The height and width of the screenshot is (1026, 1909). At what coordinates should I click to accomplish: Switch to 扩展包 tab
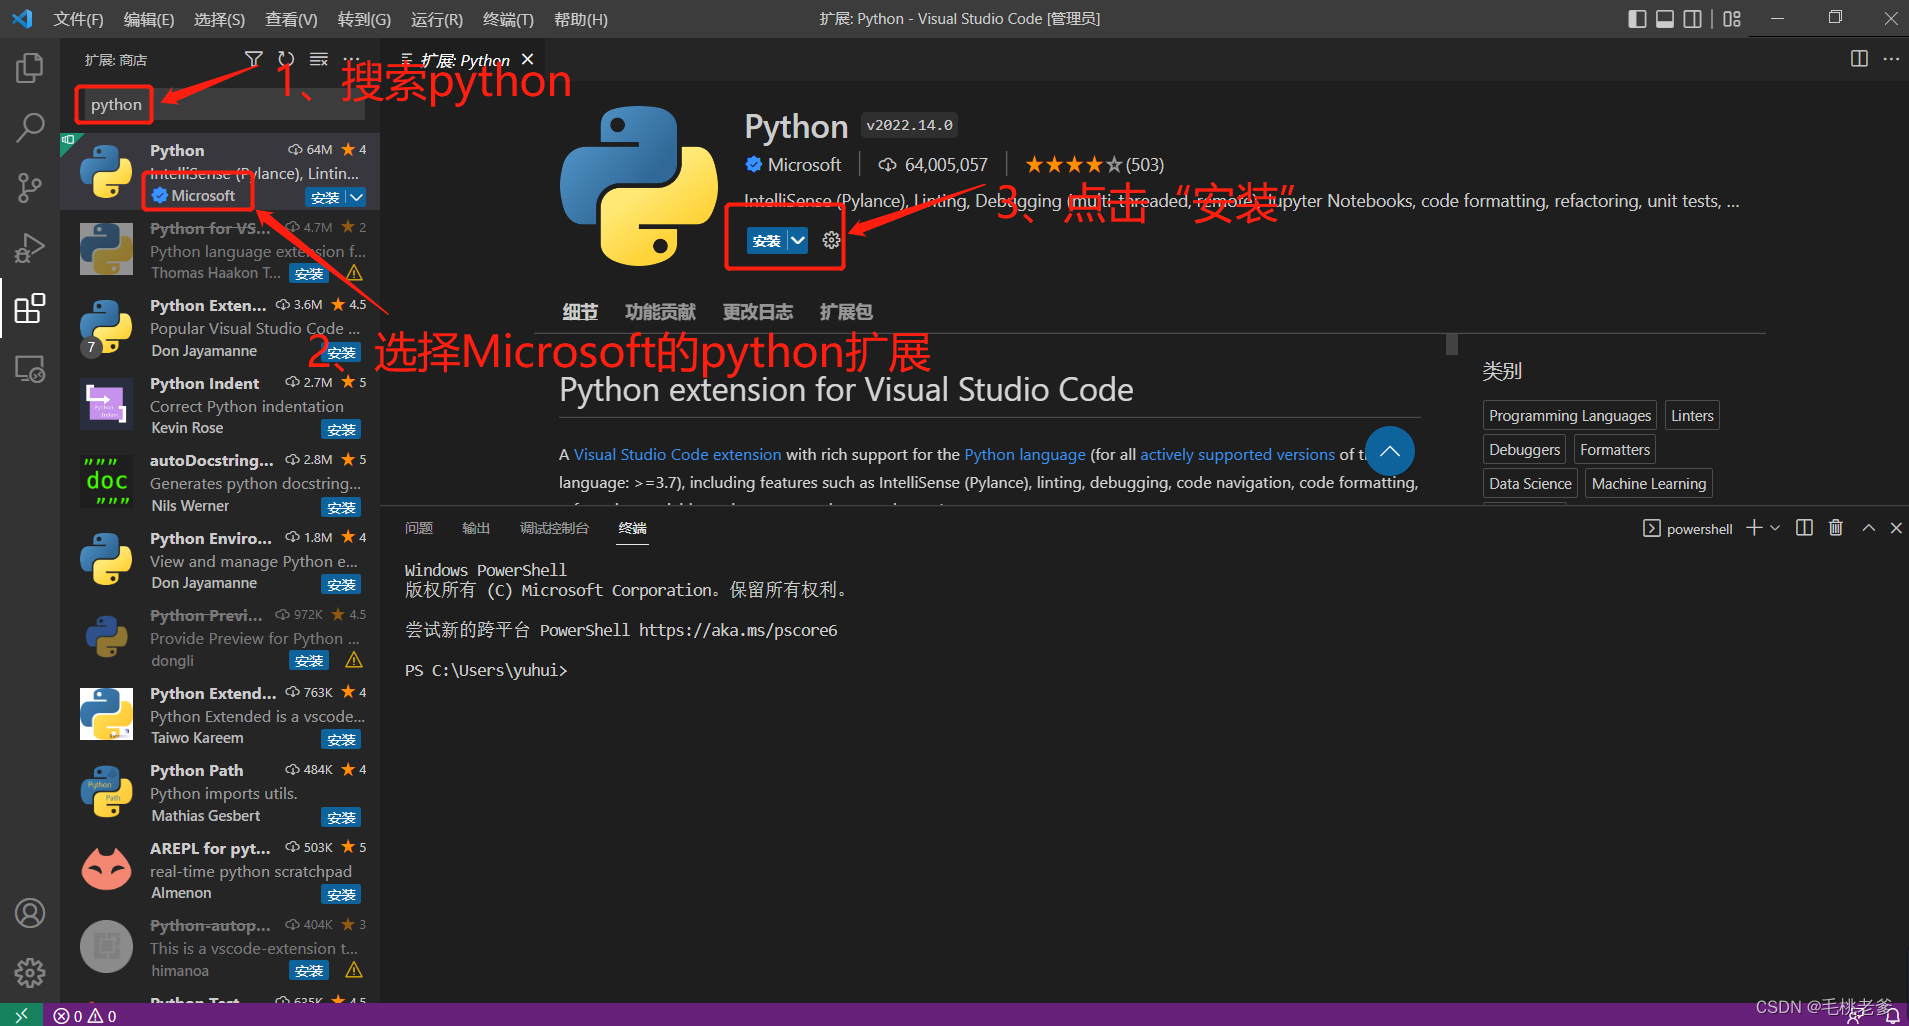click(846, 312)
